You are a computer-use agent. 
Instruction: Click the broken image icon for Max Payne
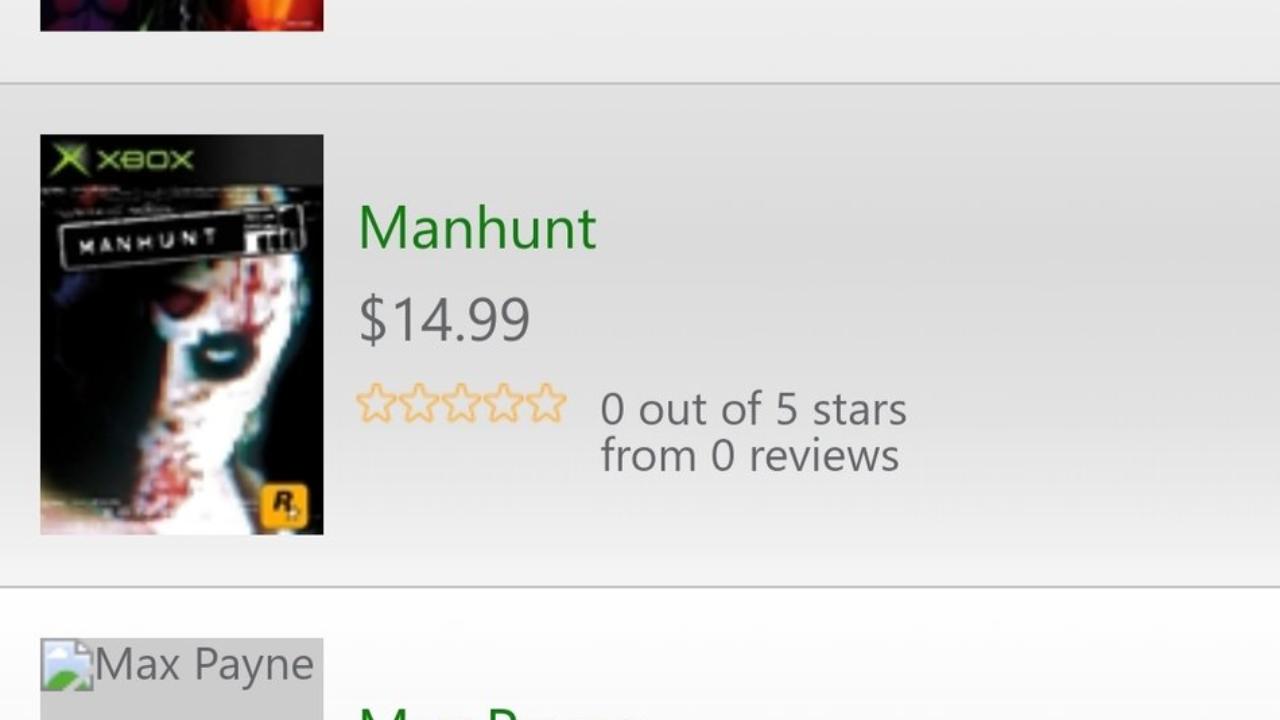[66, 665]
